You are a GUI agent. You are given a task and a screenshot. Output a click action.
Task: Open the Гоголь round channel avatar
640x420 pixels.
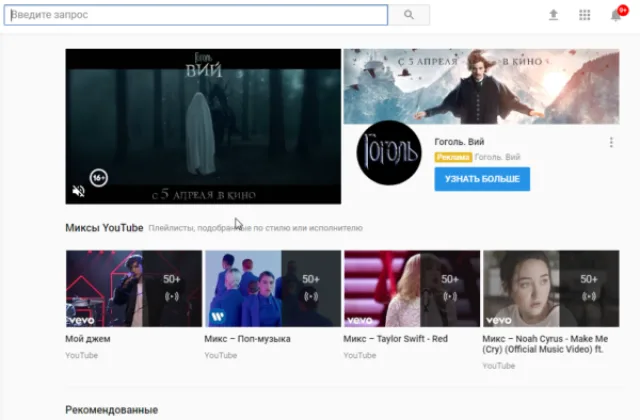[x=389, y=153]
